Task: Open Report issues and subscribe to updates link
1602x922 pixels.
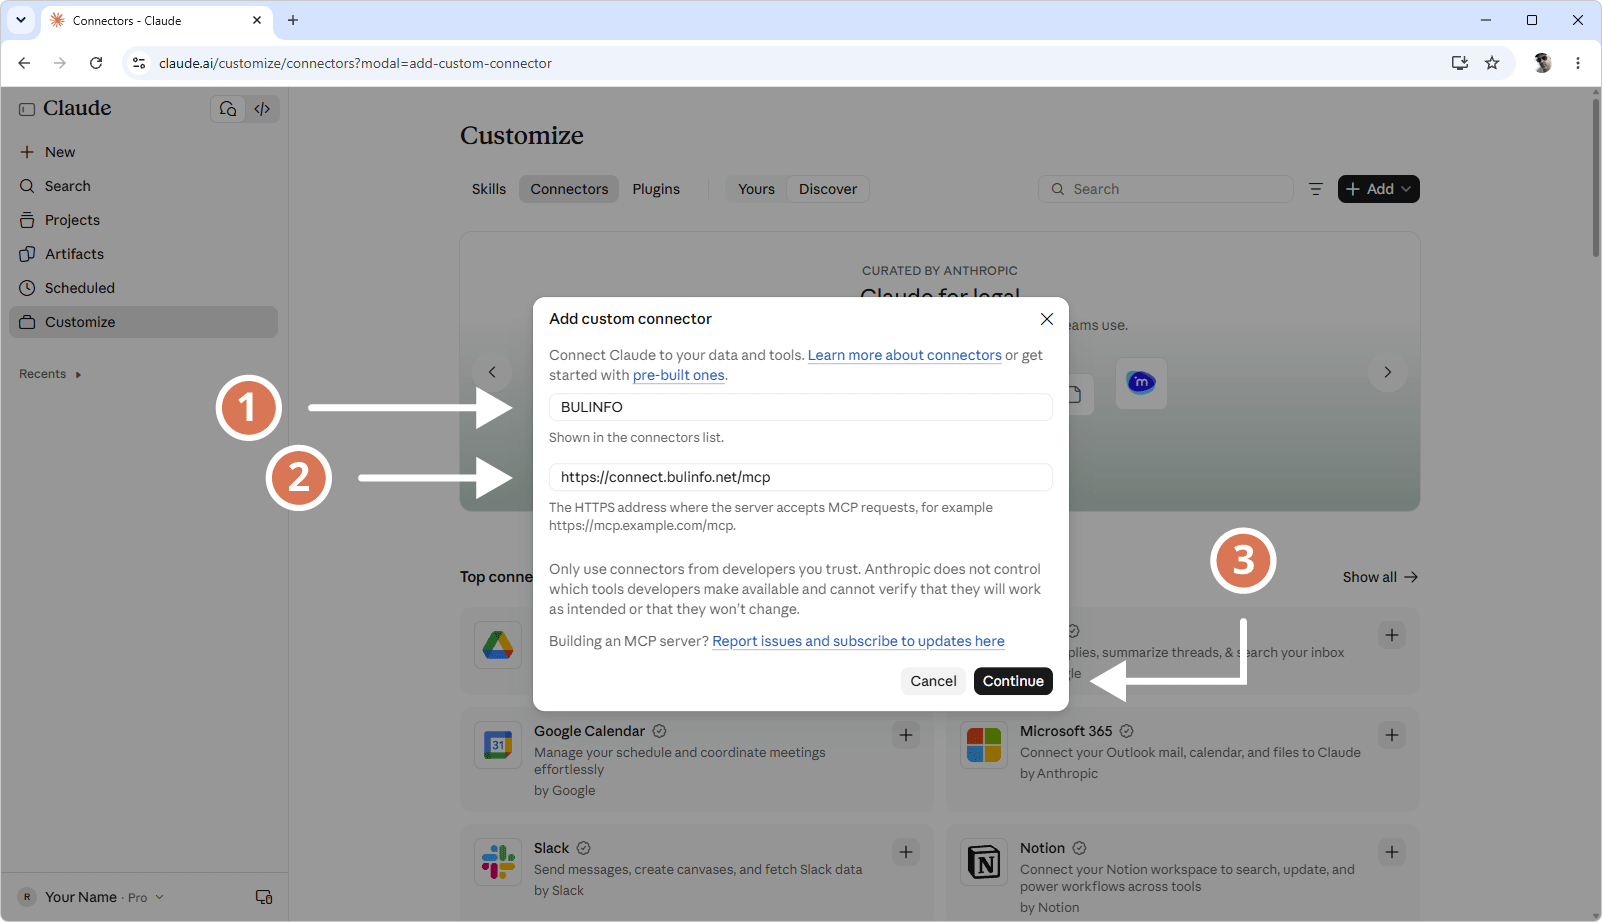Action: click(858, 641)
